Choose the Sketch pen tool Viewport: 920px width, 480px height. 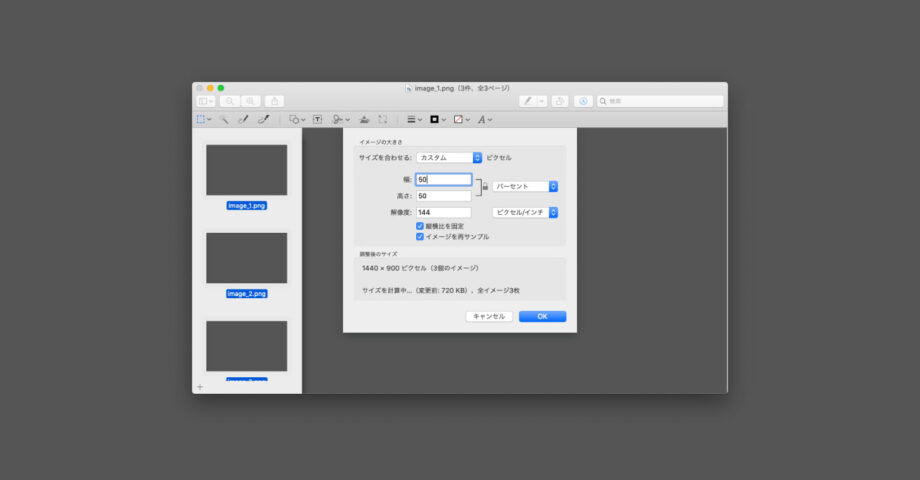tap(243, 119)
